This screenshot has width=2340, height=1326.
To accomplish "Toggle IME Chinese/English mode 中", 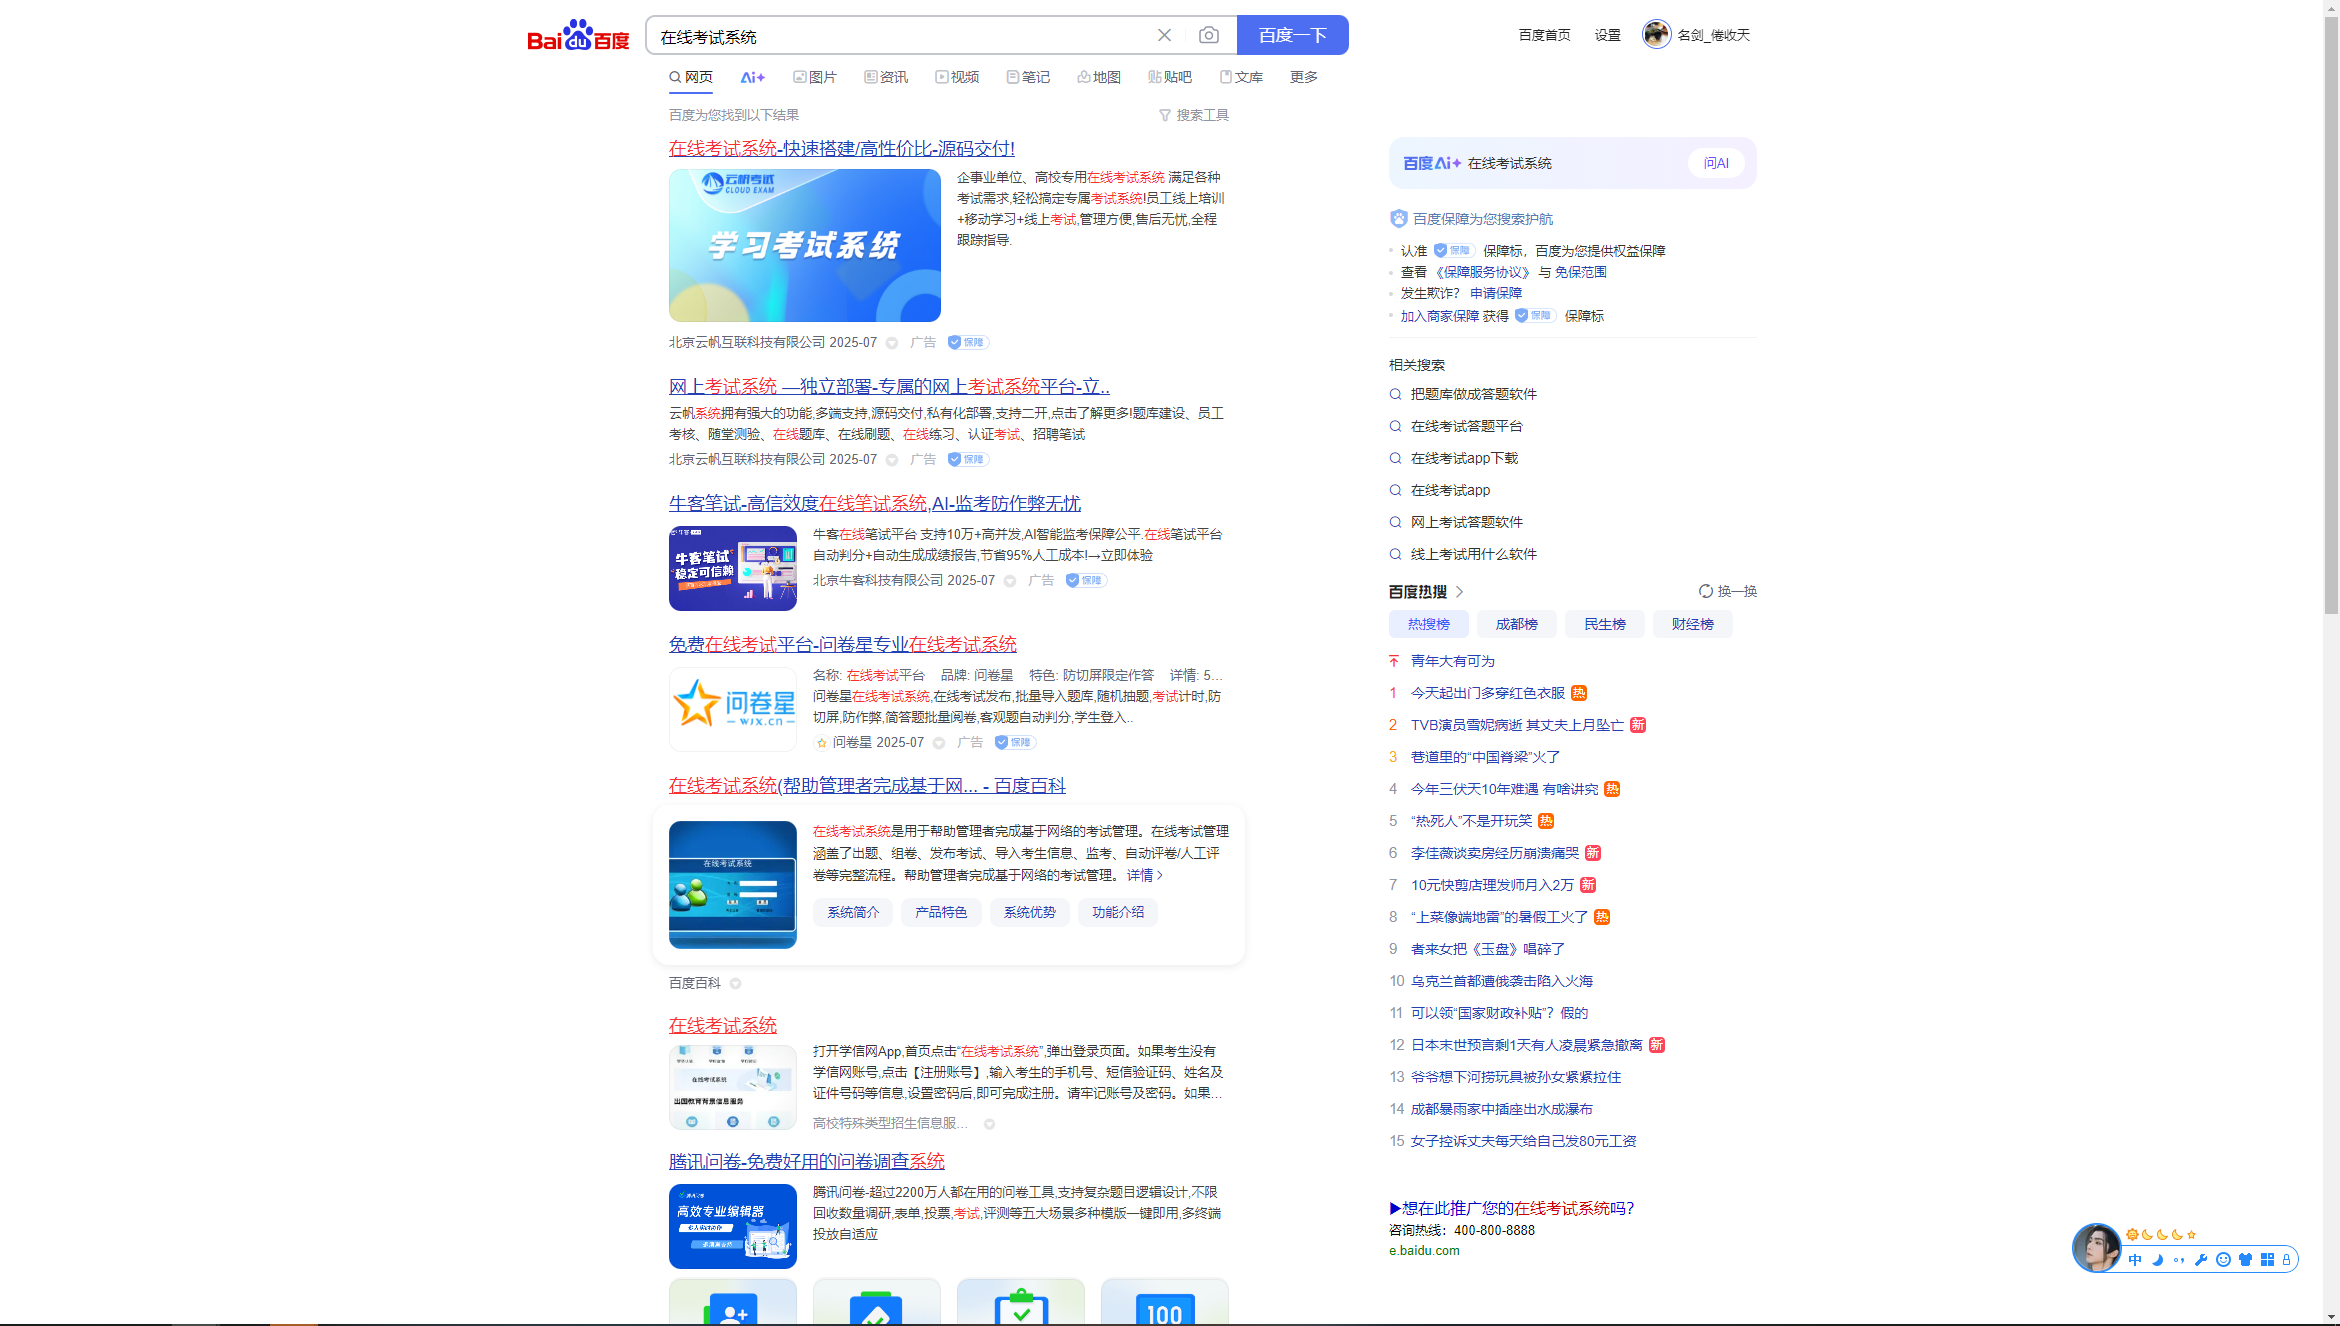I will (x=2135, y=1260).
